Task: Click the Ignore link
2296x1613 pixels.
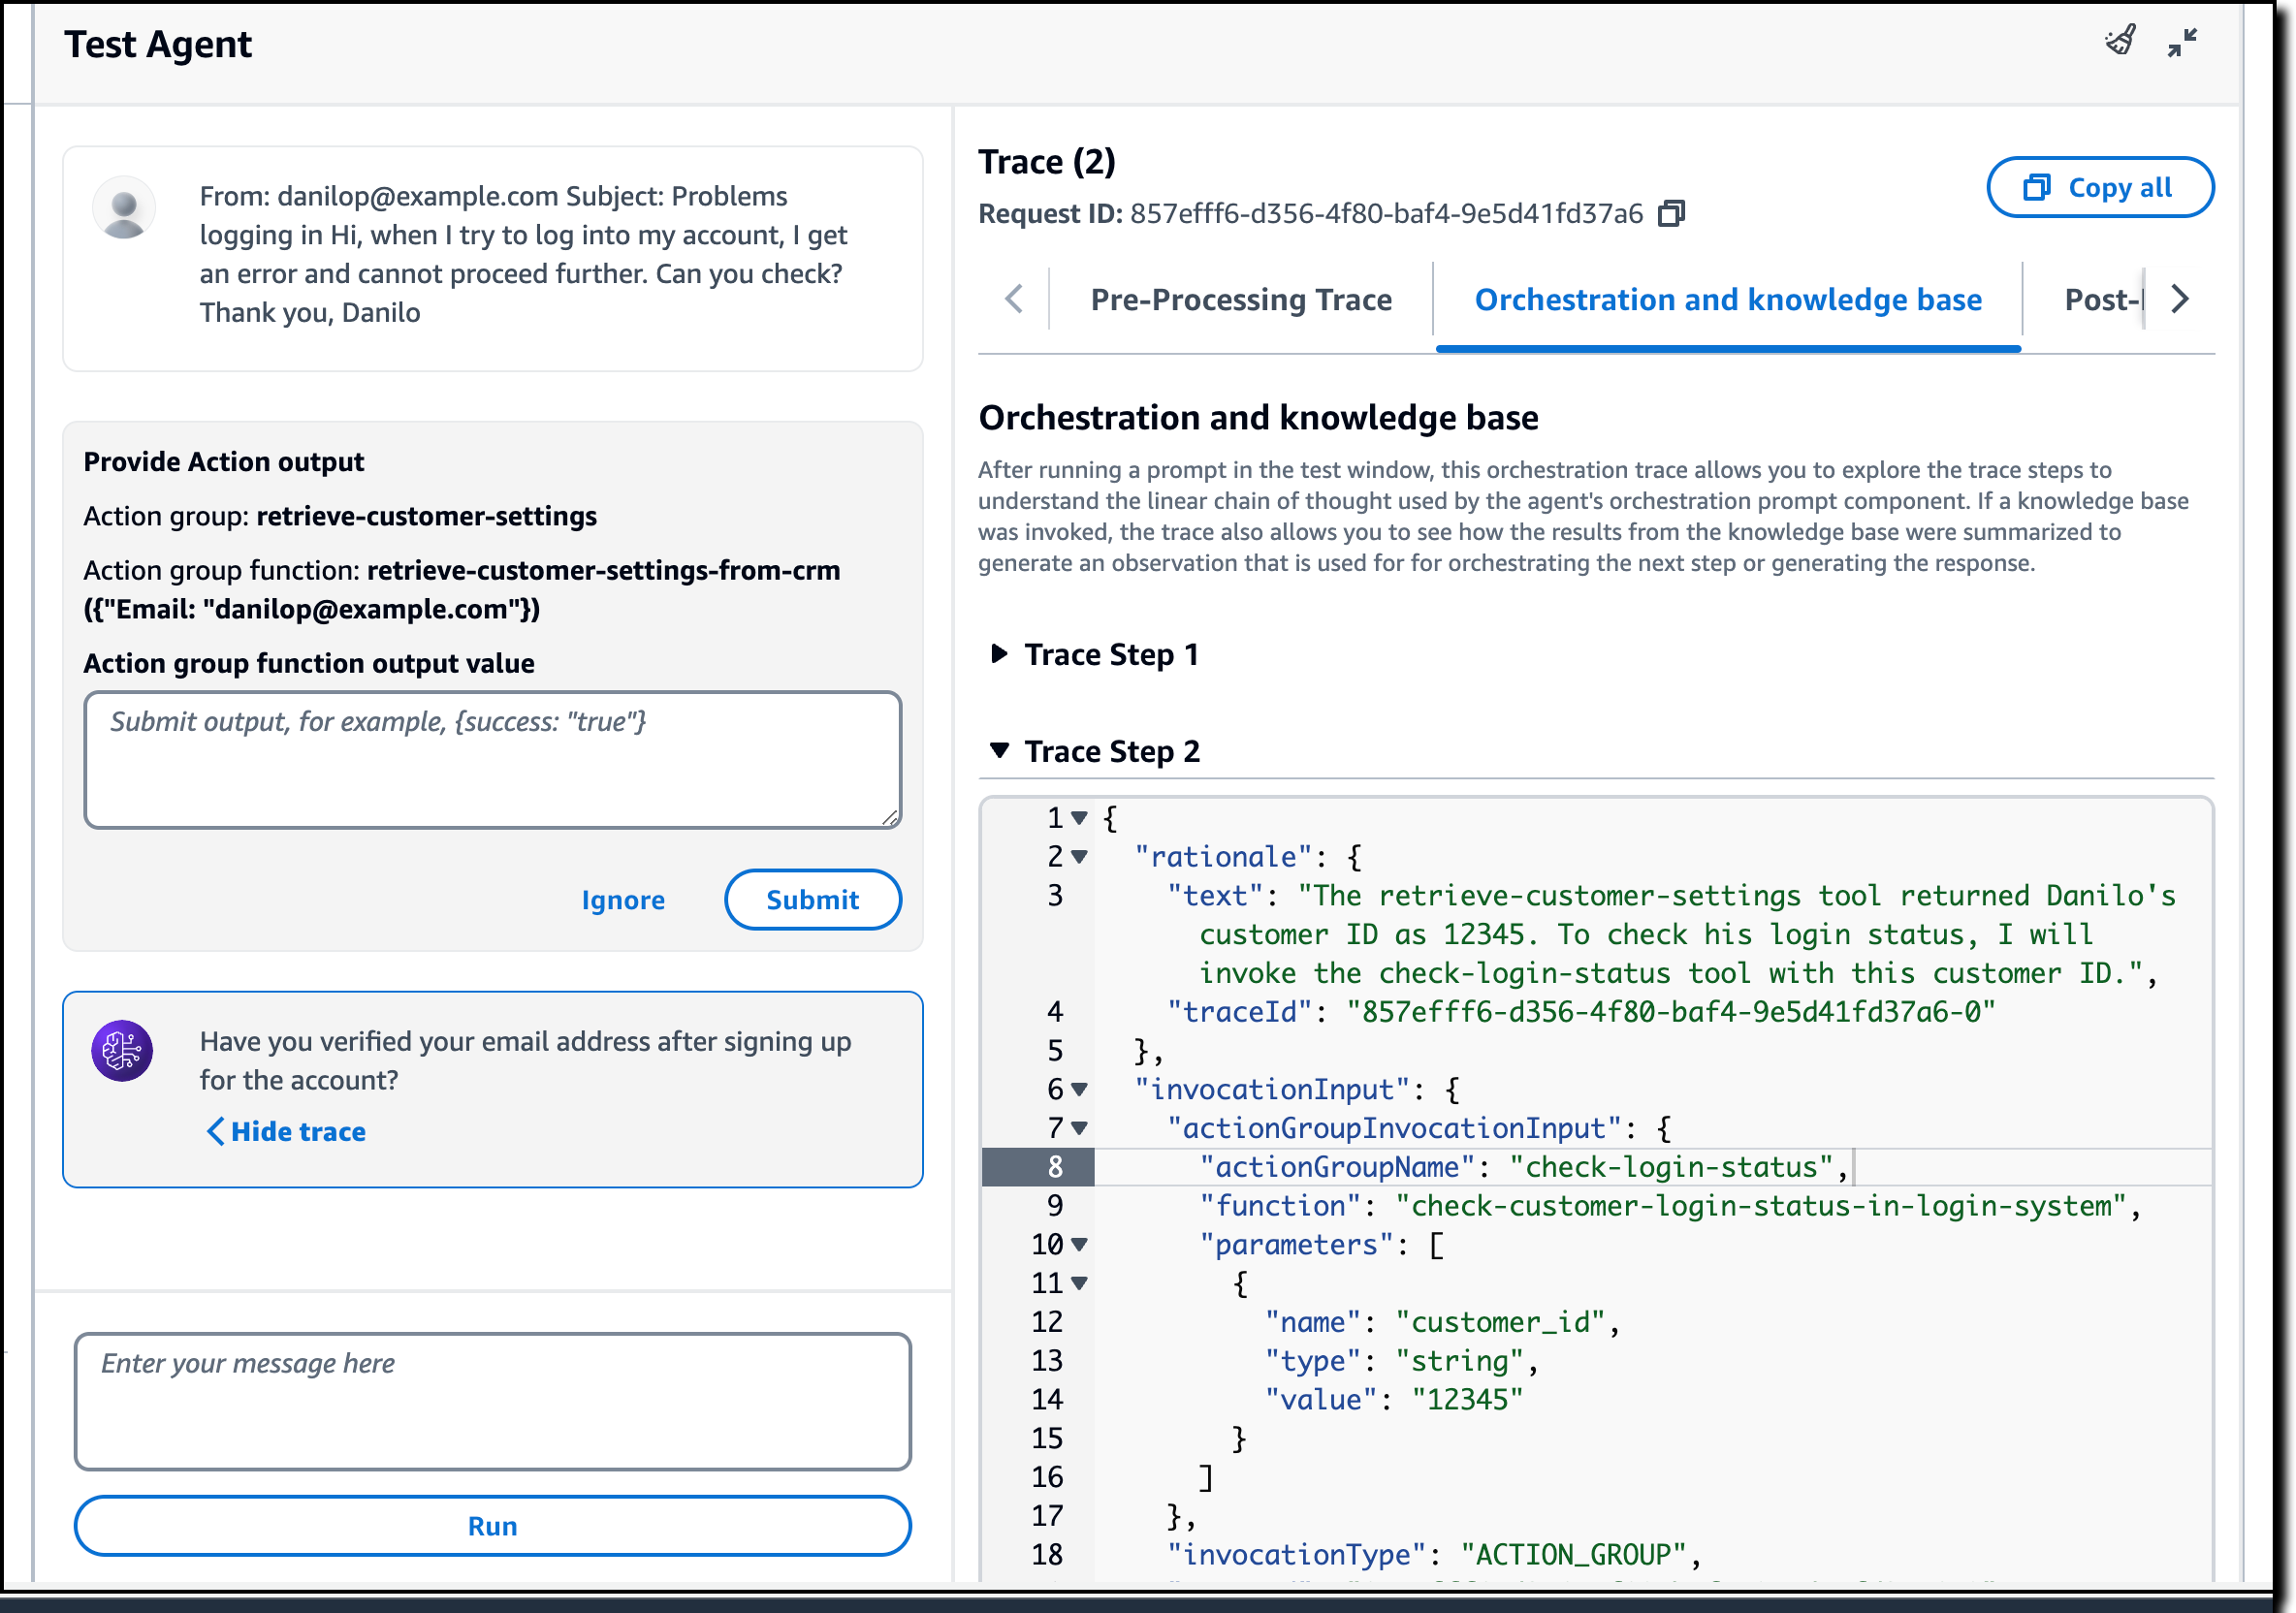Action: 623,900
